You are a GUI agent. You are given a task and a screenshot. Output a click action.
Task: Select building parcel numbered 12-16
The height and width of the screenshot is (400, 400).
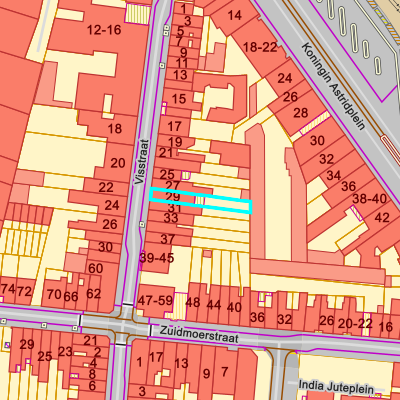pyautogui.click(x=104, y=30)
